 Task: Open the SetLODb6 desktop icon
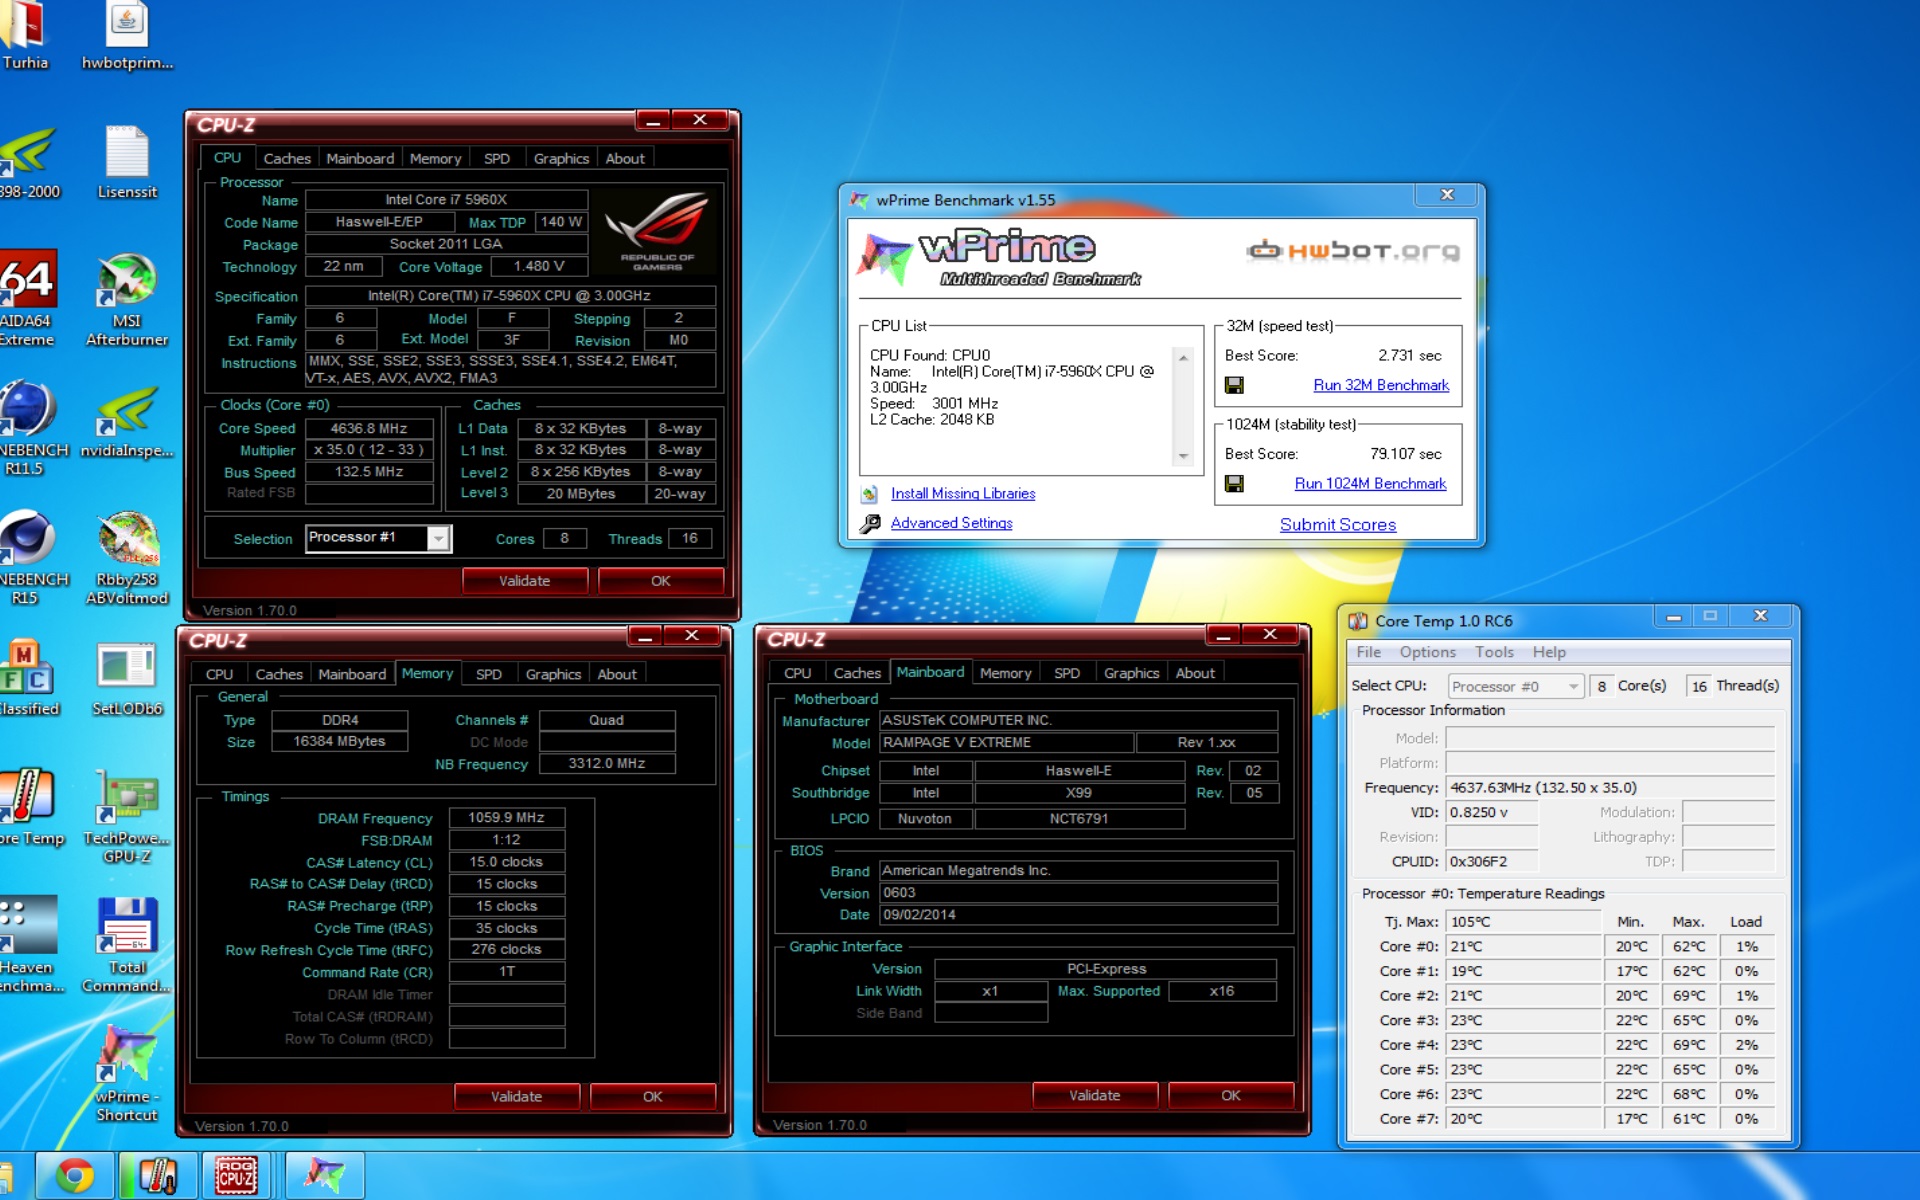pyautogui.click(x=127, y=679)
